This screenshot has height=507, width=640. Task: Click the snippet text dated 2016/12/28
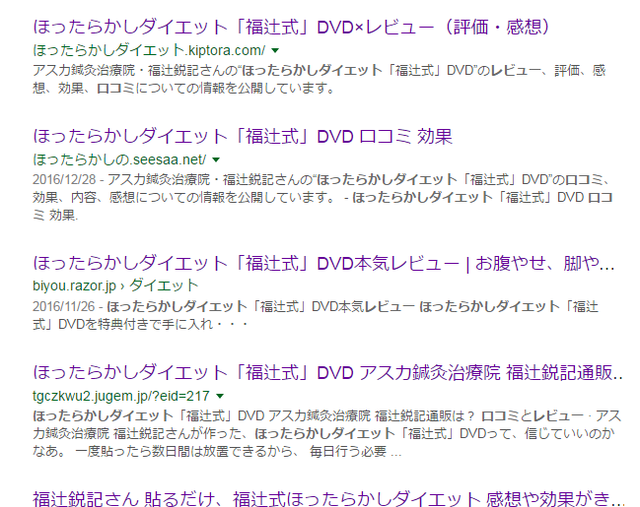[x=322, y=197]
